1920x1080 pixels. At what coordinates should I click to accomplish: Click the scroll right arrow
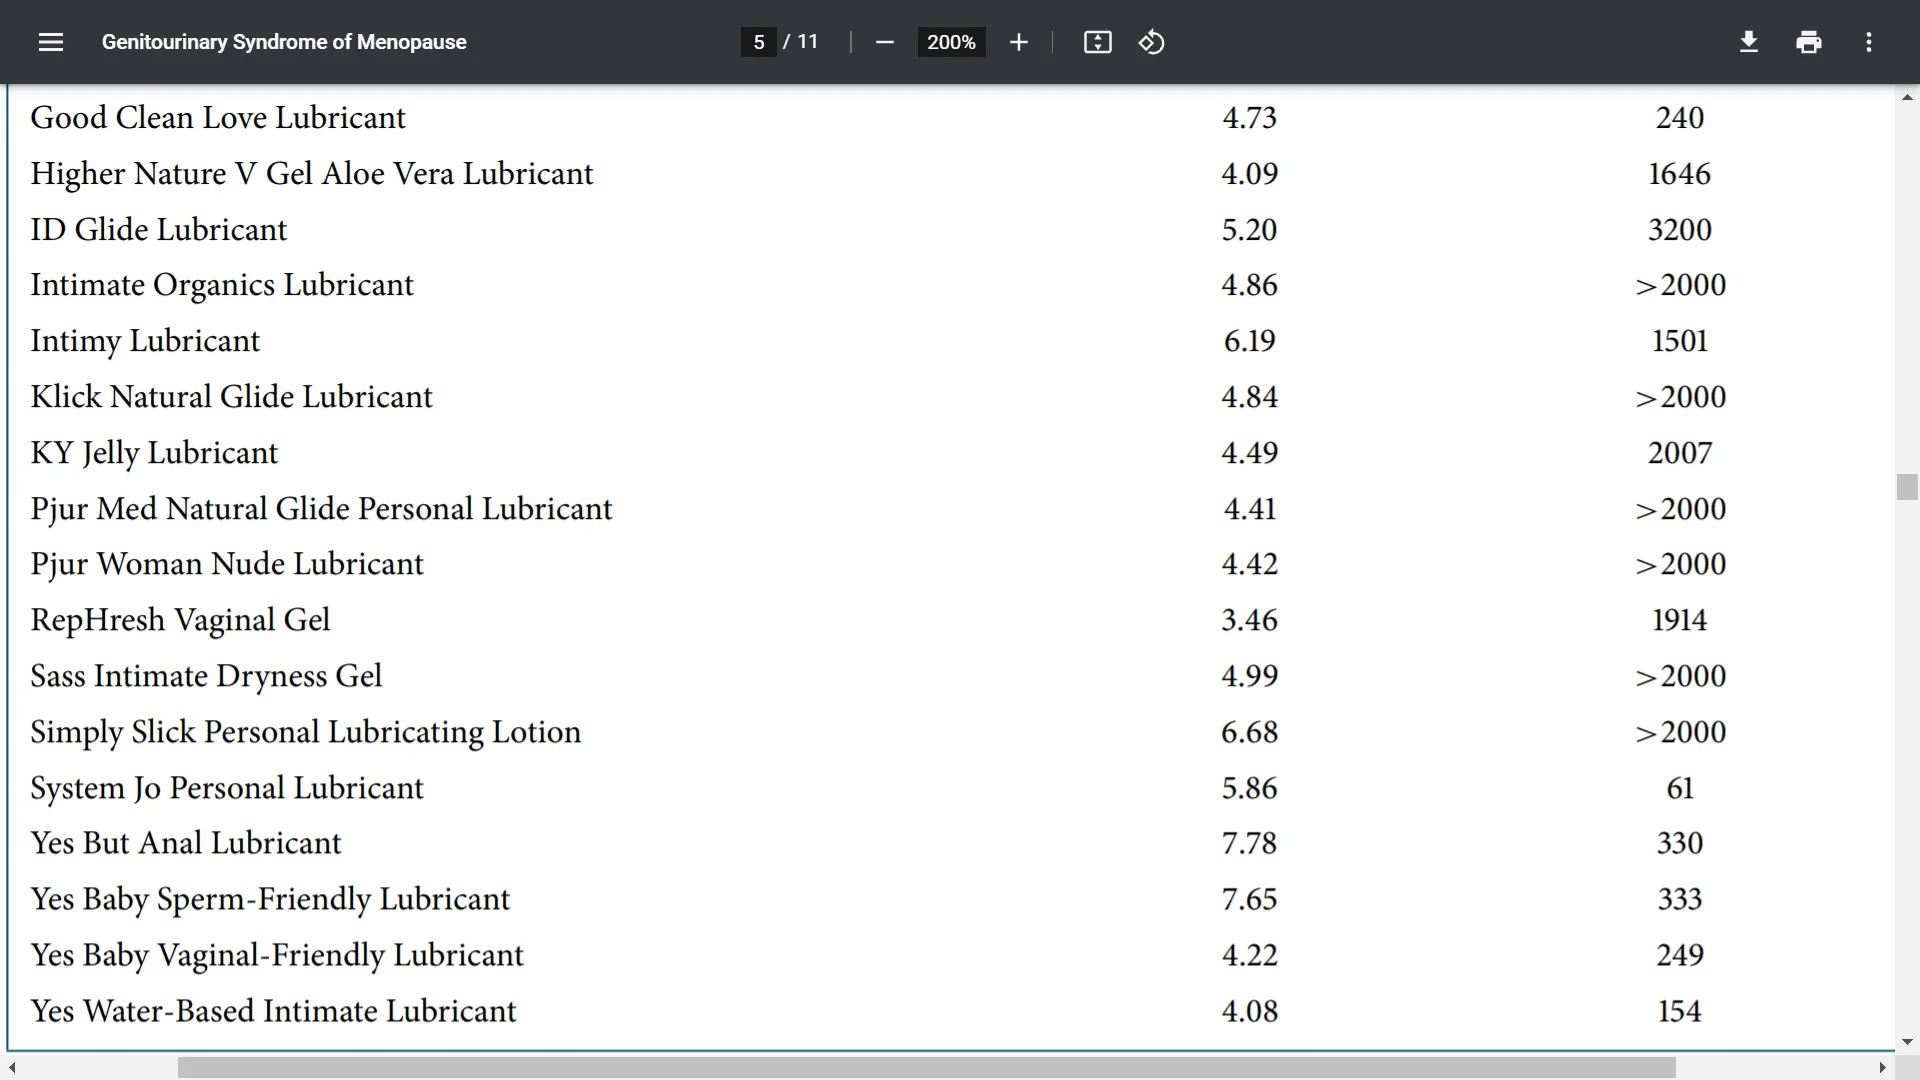(x=1882, y=1068)
